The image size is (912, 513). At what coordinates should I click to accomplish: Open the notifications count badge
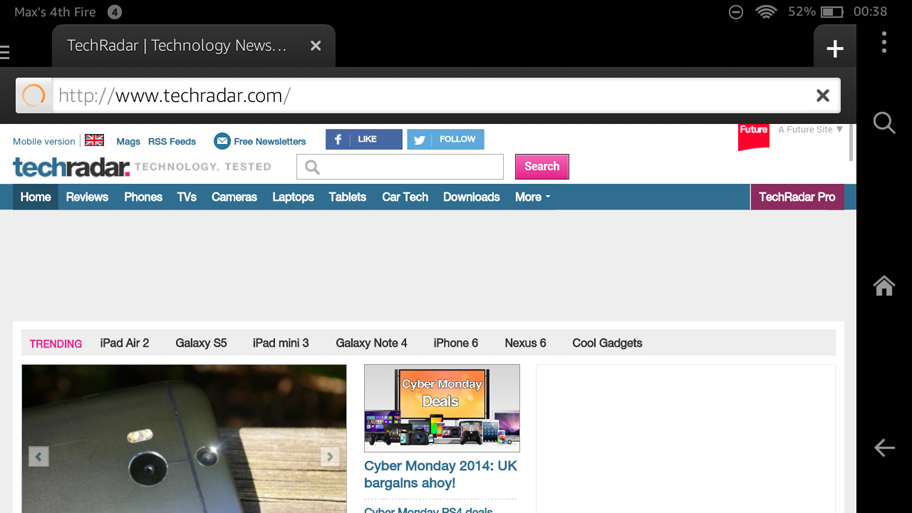[x=115, y=12]
